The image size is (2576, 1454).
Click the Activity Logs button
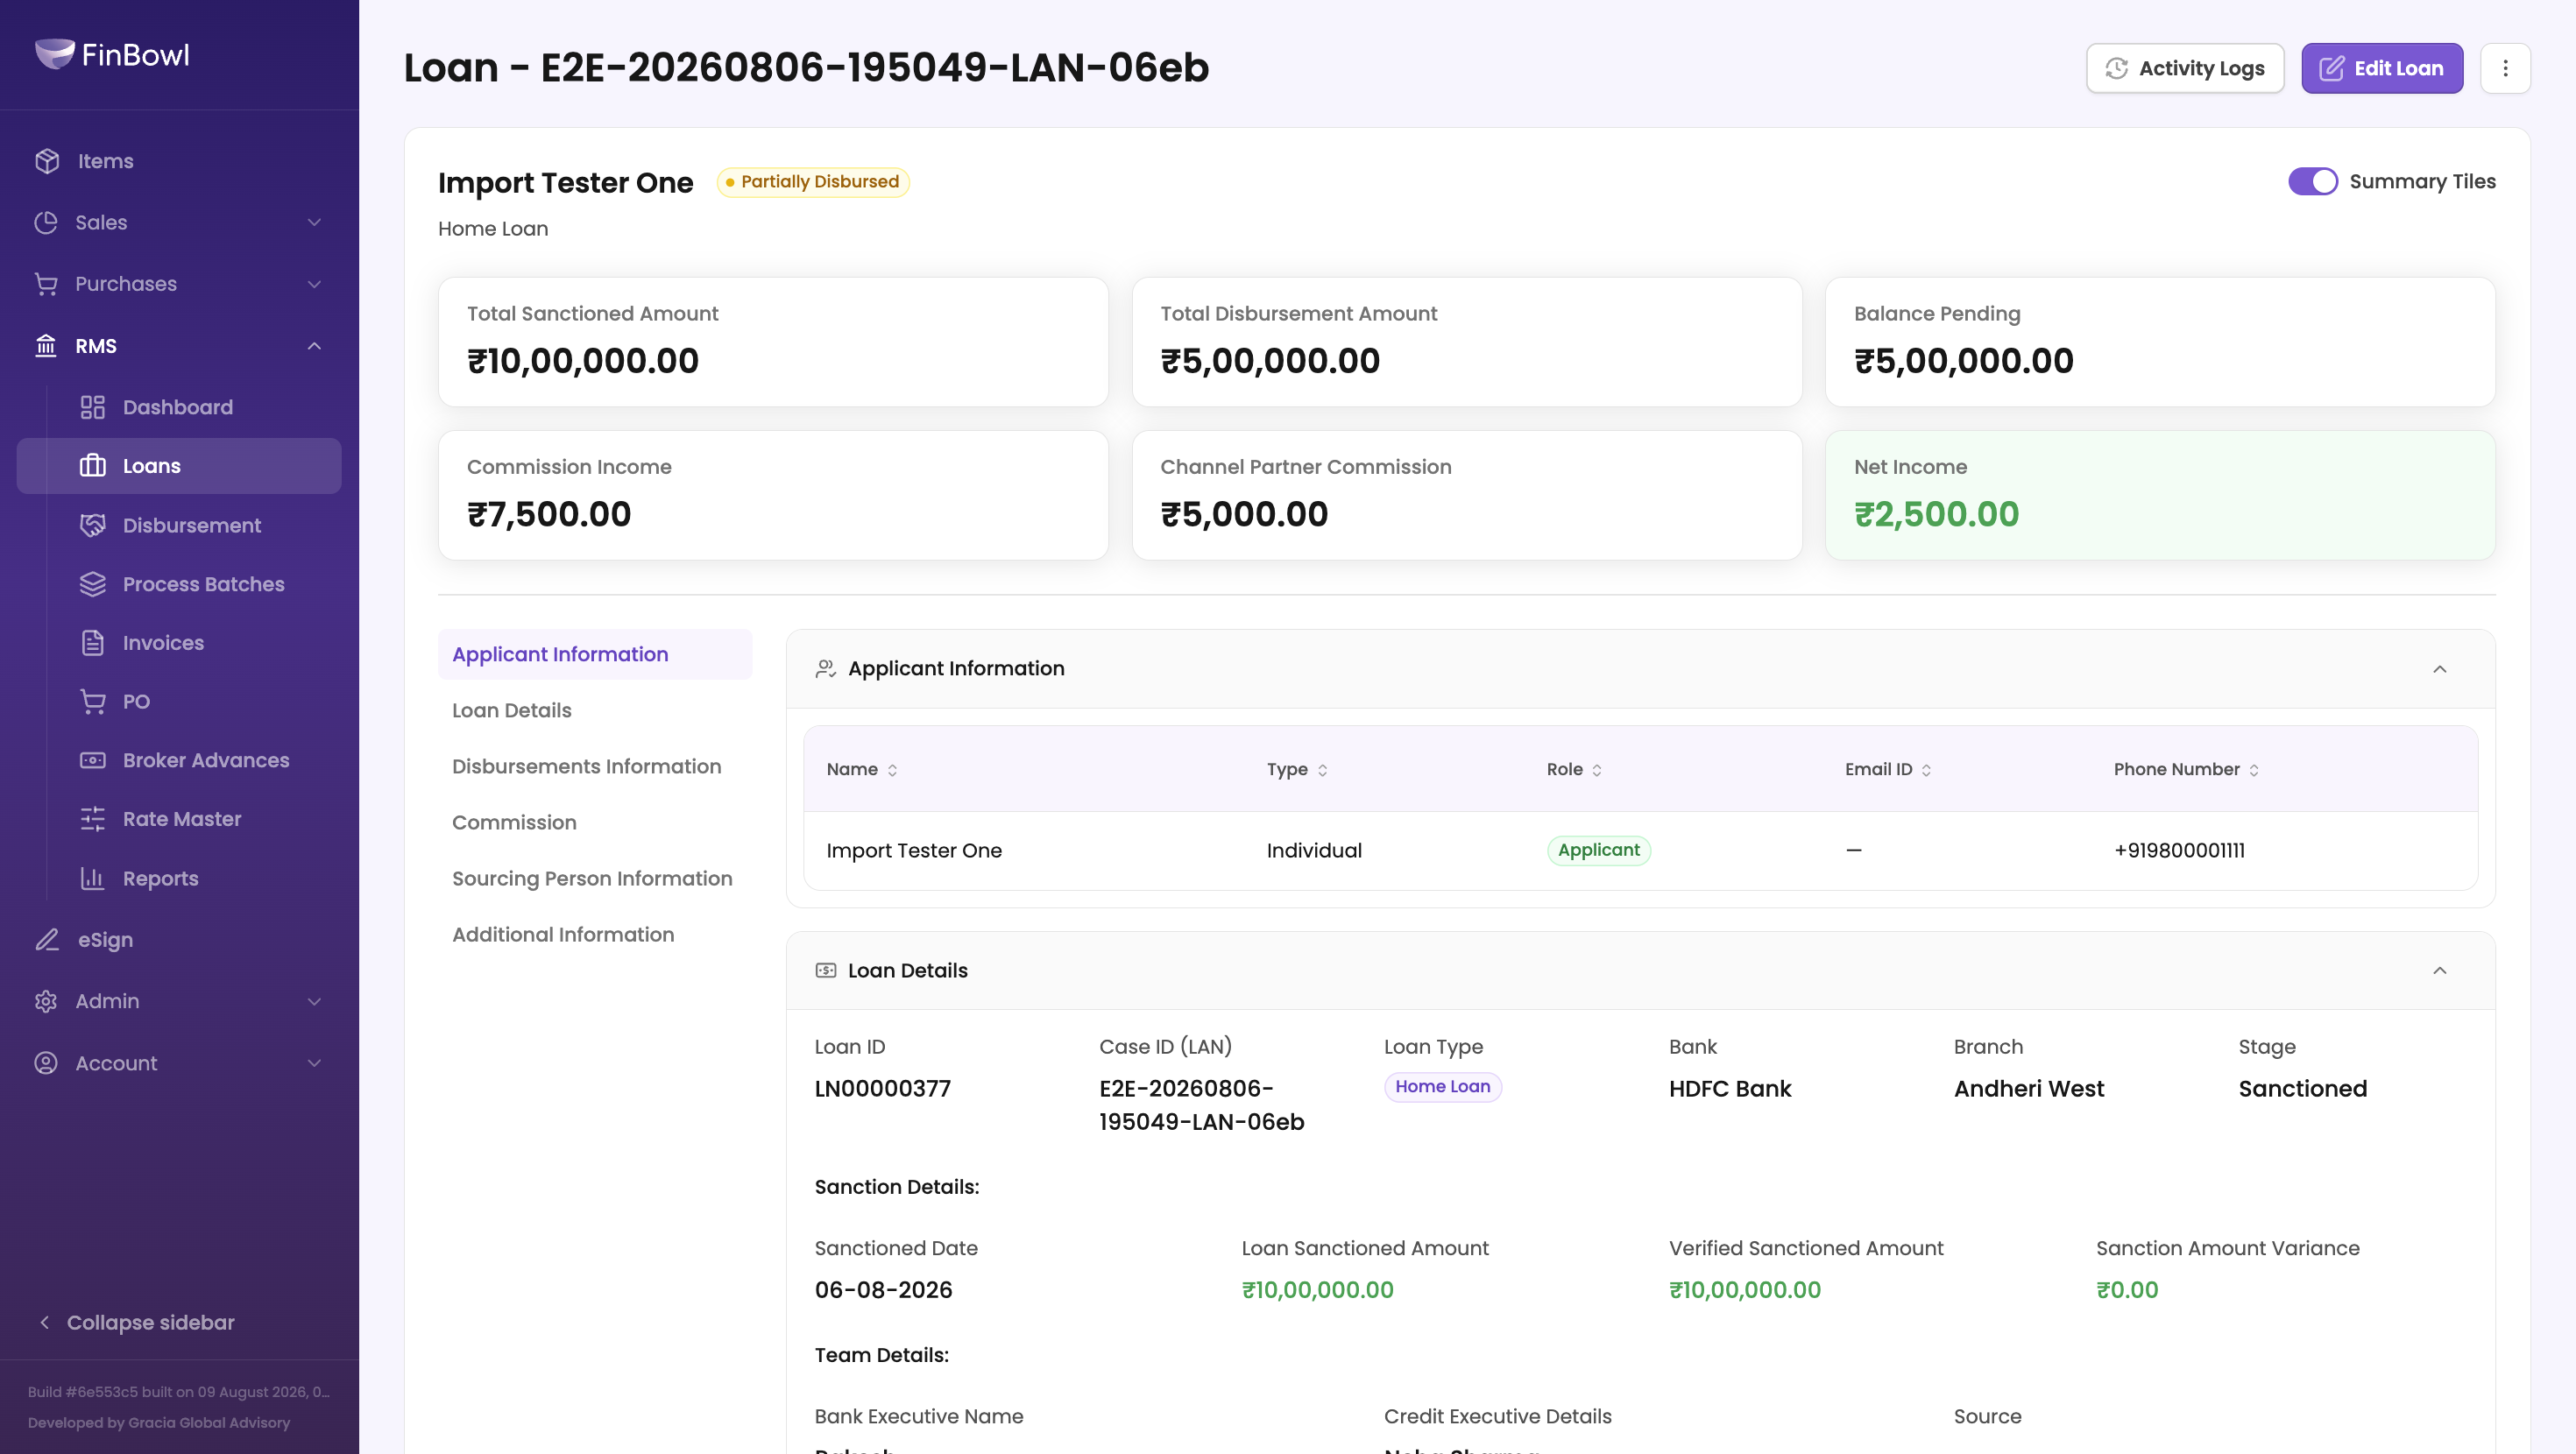pyautogui.click(x=2185, y=68)
